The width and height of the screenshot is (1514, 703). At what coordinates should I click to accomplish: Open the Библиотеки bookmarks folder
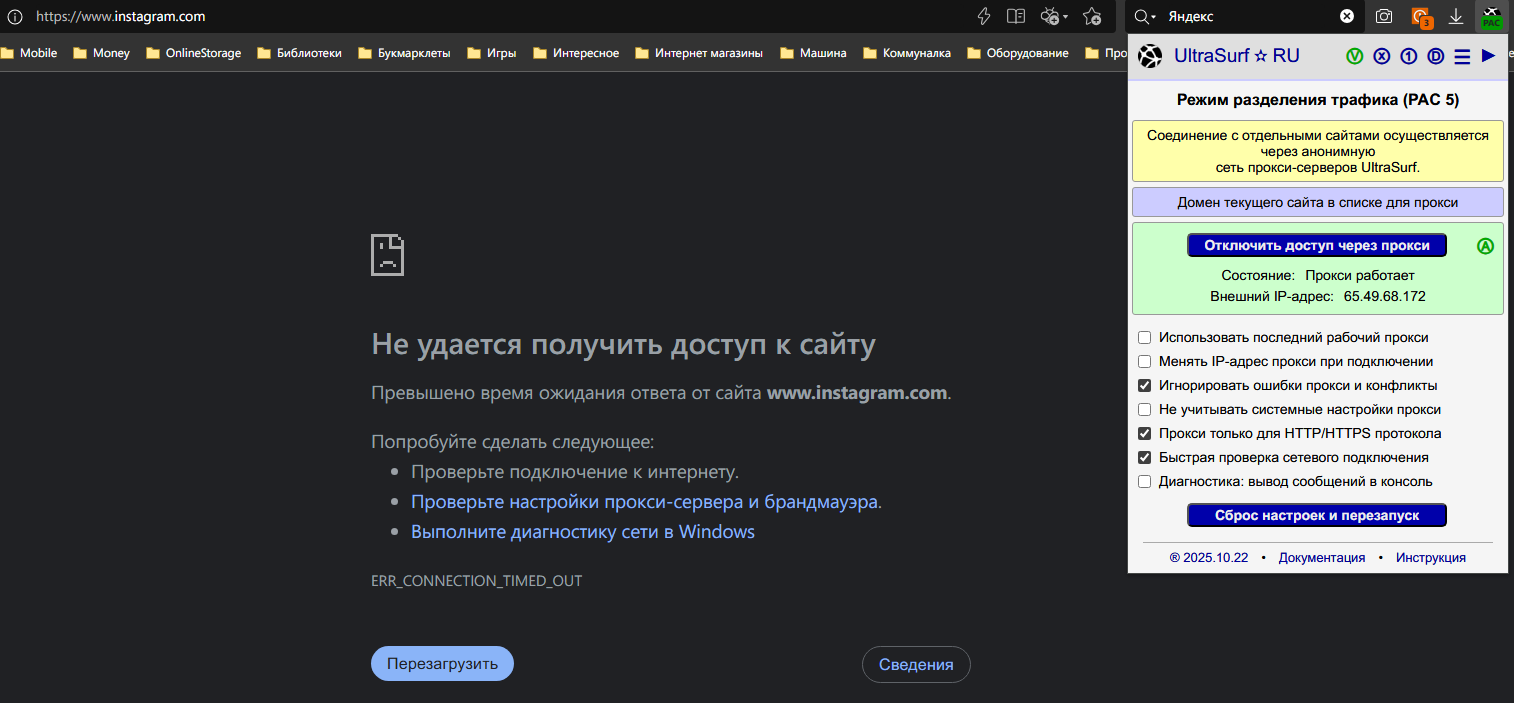tap(299, 53)
